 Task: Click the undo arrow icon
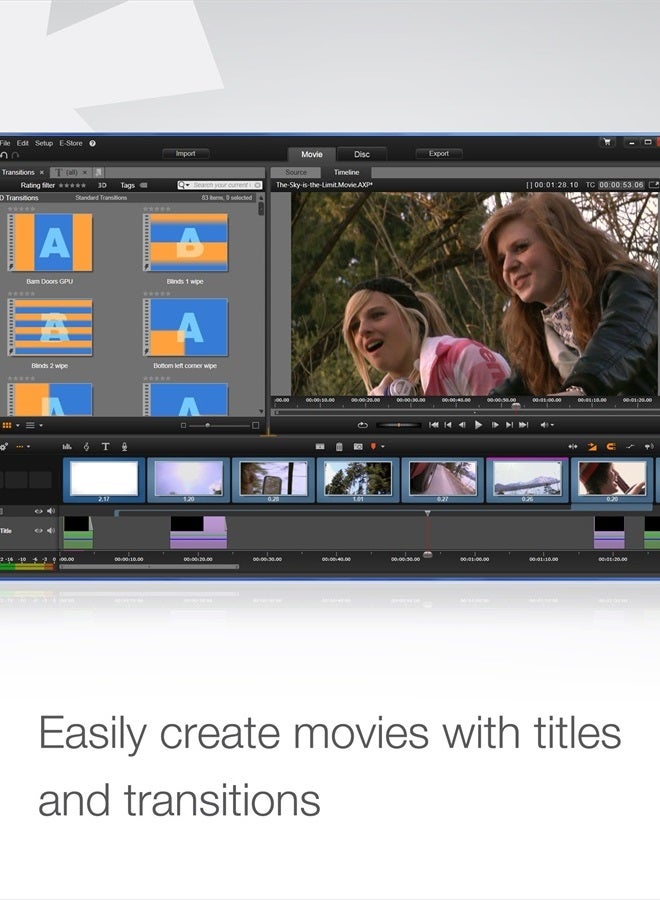[x=4, y=155]
